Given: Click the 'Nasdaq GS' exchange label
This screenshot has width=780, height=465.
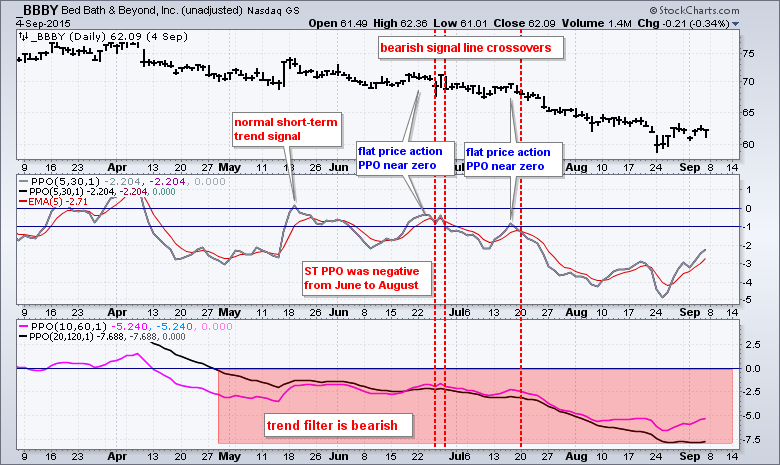Looking at the screenshot, I should point(272,10).
